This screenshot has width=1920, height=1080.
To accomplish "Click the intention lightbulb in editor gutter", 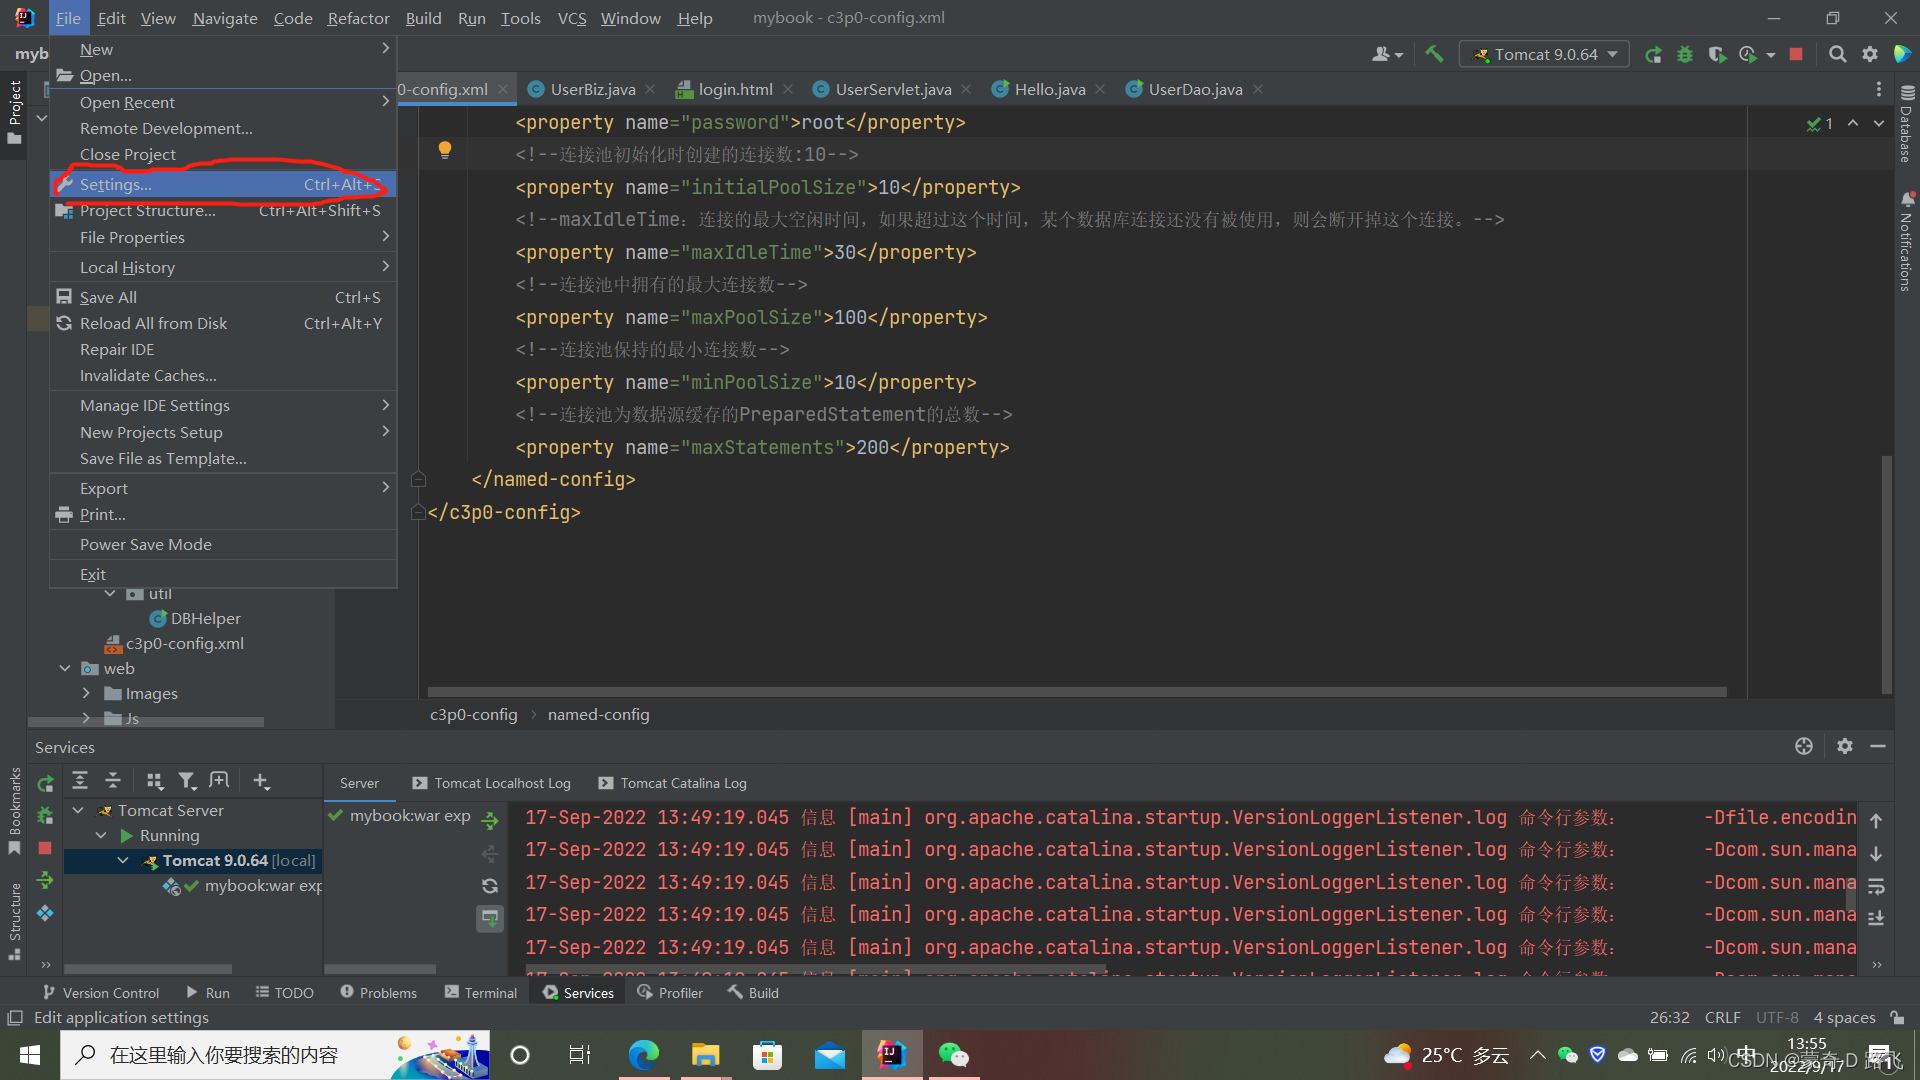I will 445,150.
